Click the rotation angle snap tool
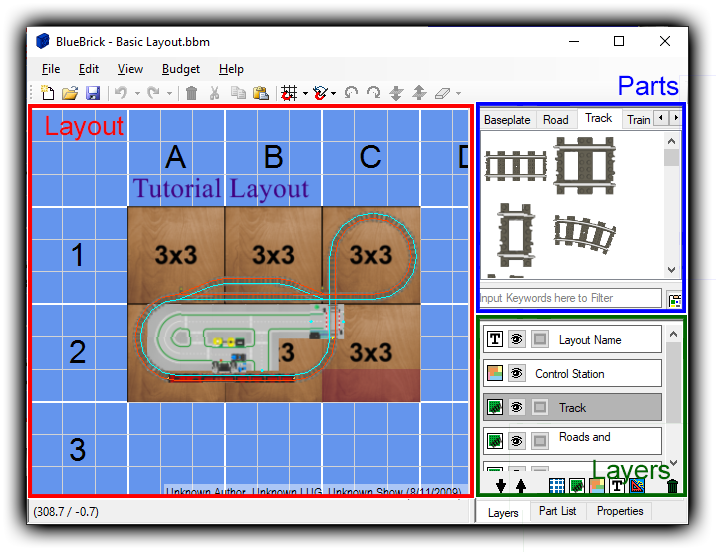 (321, 93)
